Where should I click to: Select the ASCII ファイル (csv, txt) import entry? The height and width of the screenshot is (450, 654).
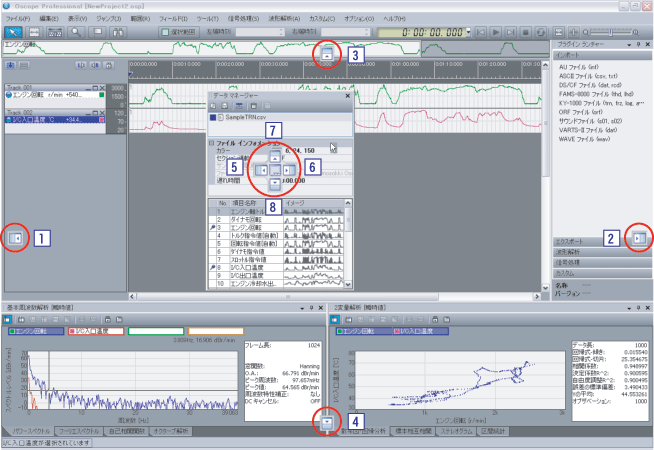588,76
